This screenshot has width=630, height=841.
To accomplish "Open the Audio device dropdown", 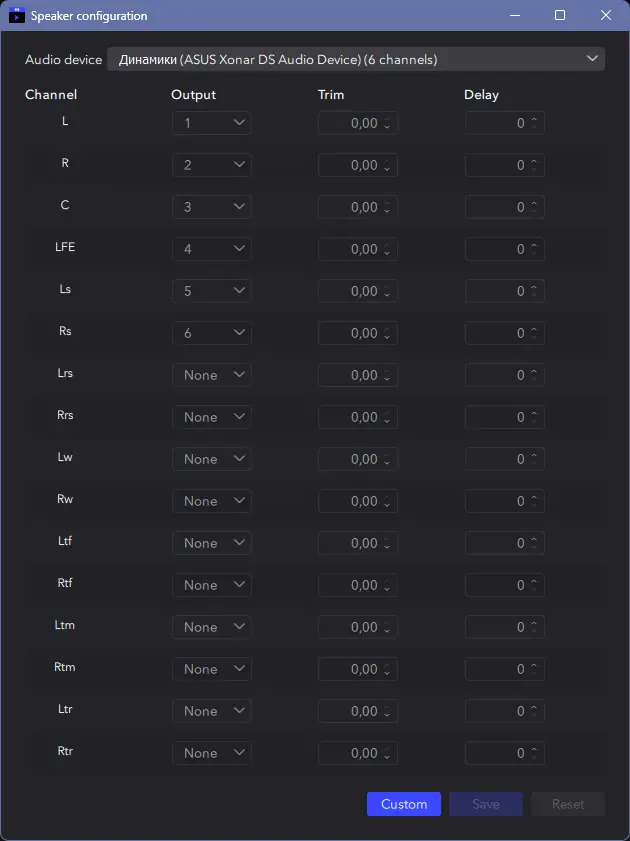I will tap(355, 59).
